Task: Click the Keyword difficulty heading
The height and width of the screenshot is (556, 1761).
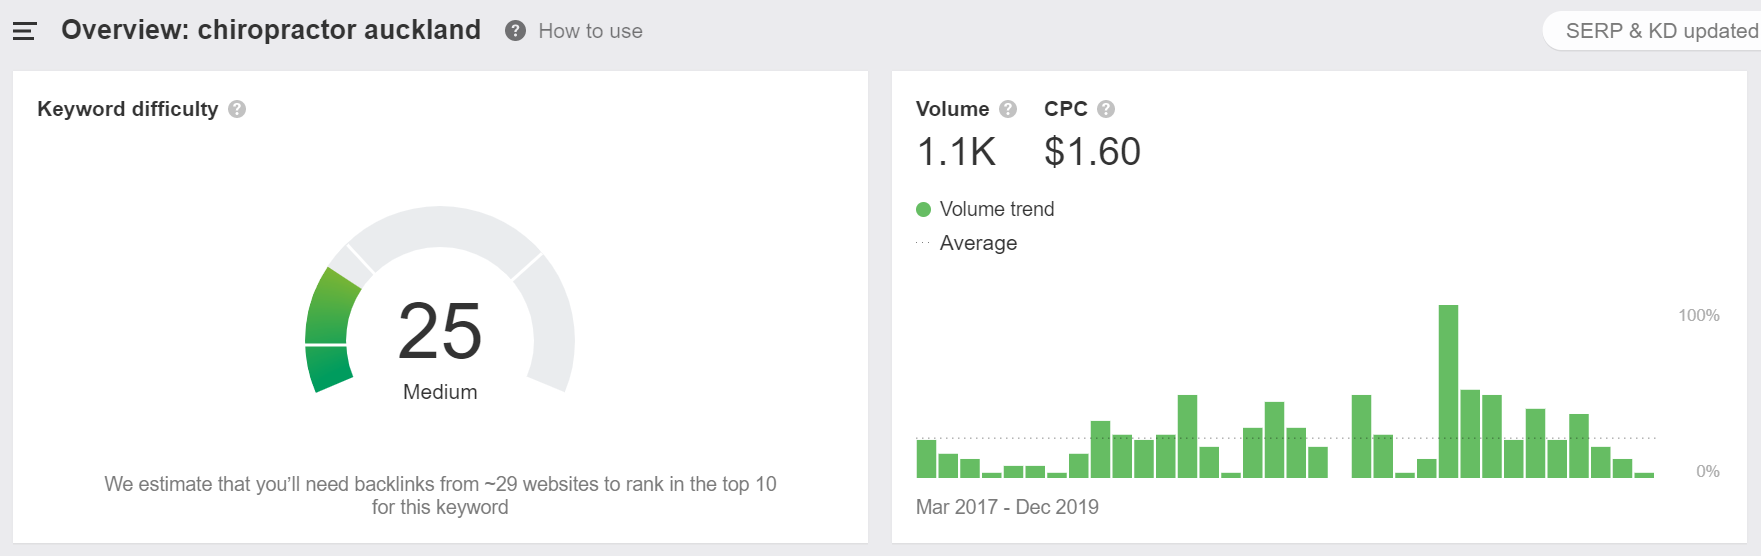Action: click(127, 109)
